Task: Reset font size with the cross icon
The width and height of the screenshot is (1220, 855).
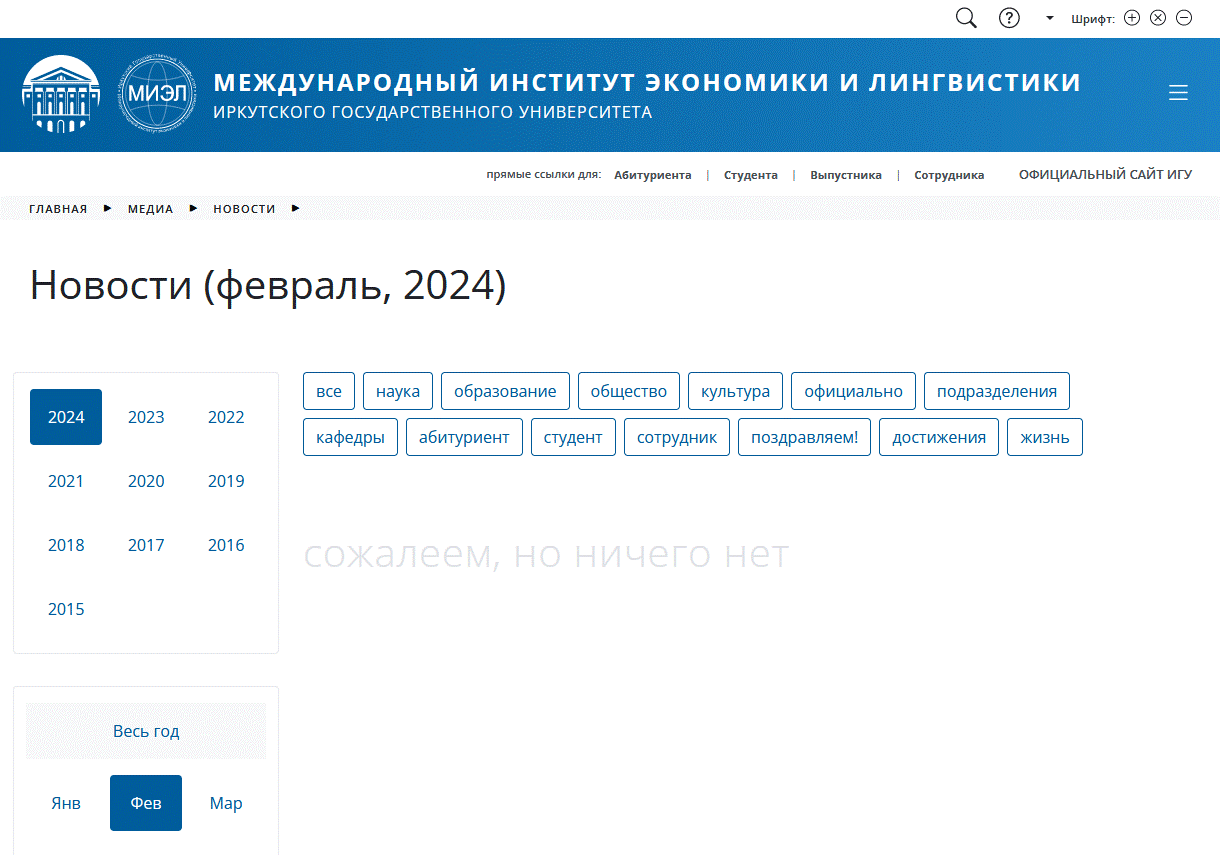Action: [x=1158, y=18]
